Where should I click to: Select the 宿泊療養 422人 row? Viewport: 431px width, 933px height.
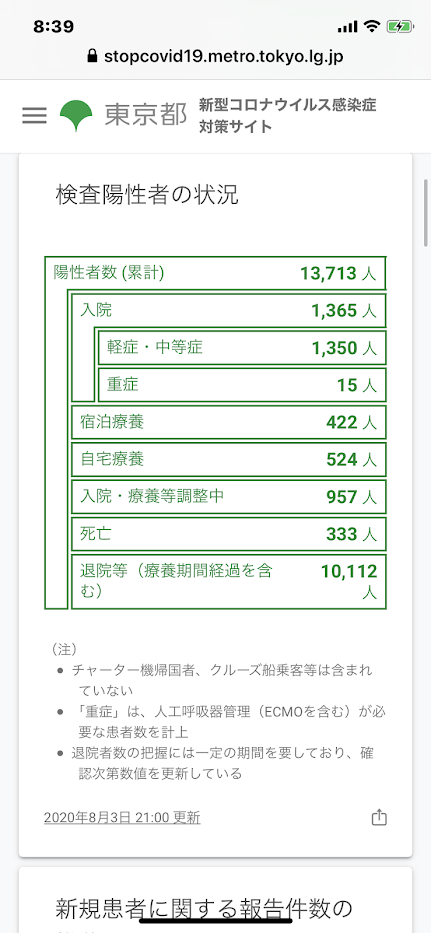pos(229,422)
